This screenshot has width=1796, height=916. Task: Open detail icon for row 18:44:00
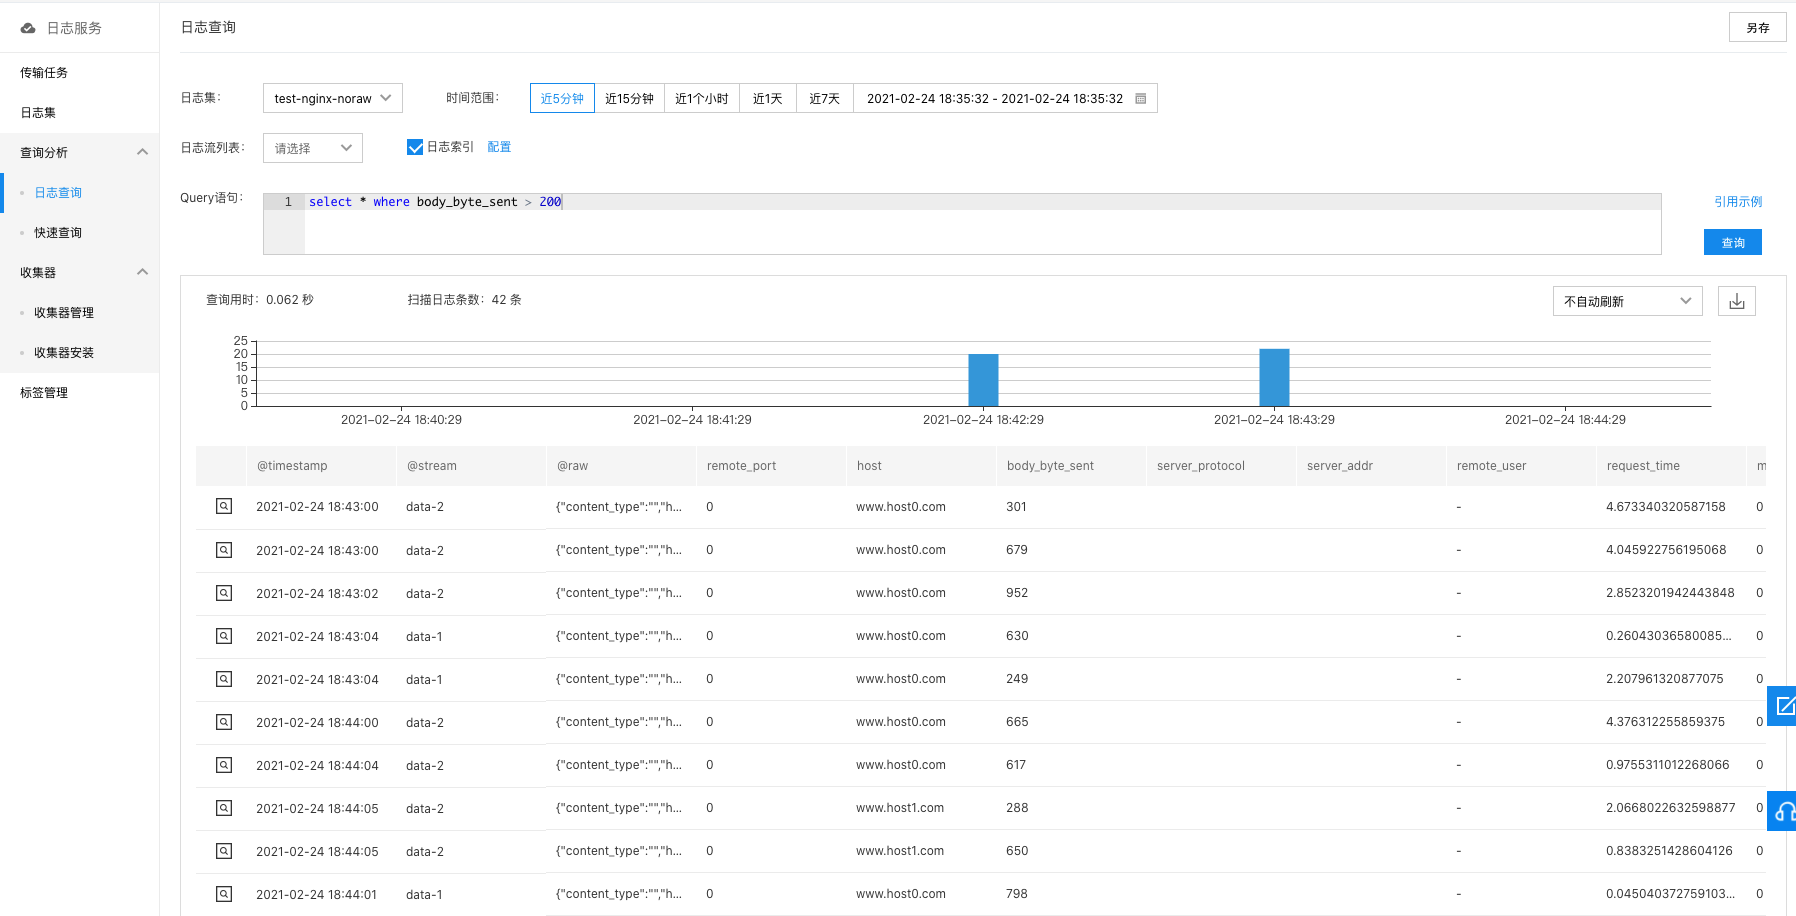tap(224, 721)
